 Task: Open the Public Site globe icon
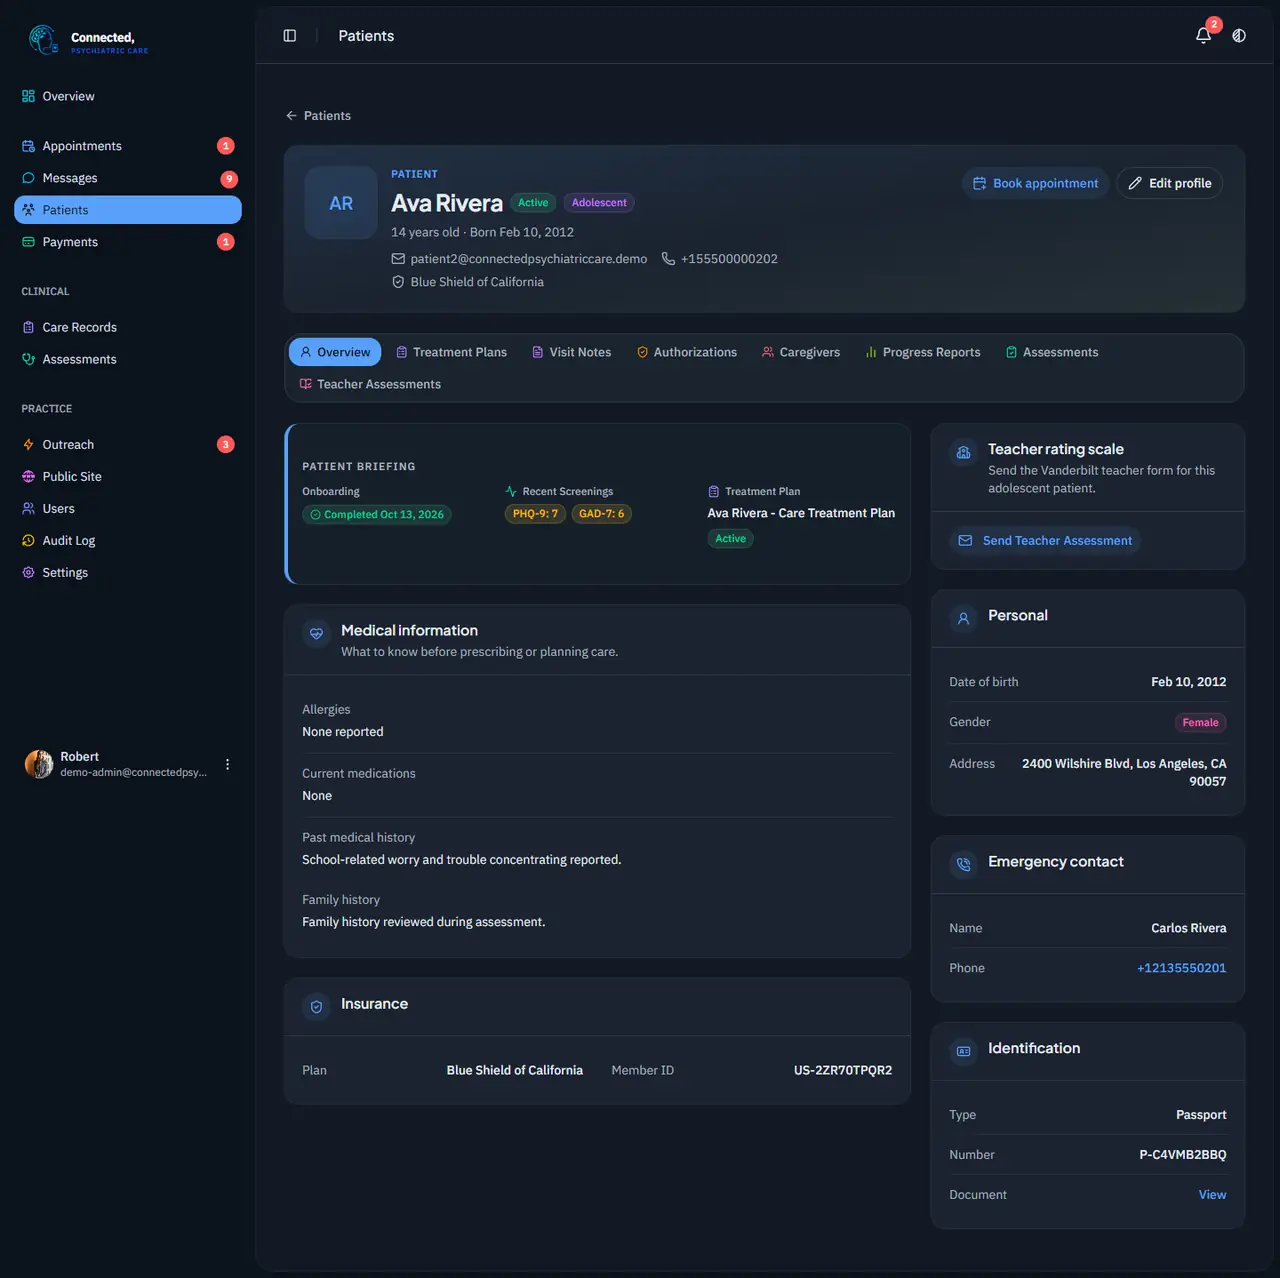[x=28, y=477]
